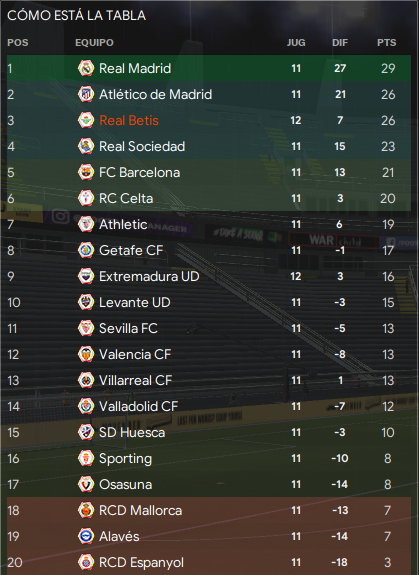Click the RCD Espanyol crest icon

pyautogui.click(x=86, y=563)
